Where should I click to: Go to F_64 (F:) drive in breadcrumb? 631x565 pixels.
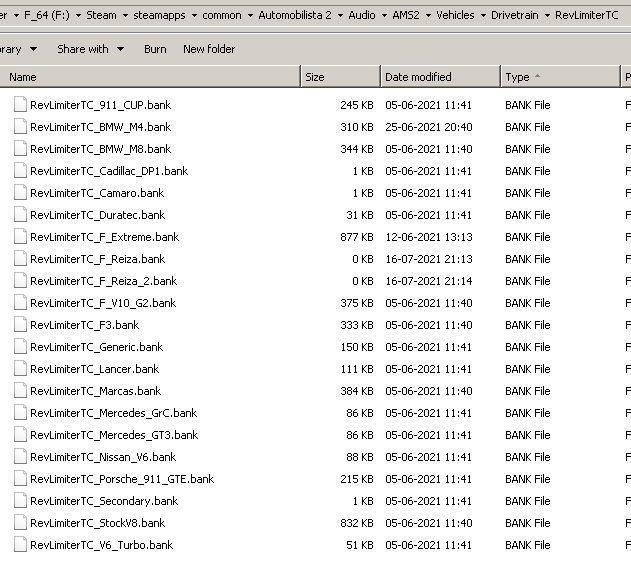(x=47, y=15)
